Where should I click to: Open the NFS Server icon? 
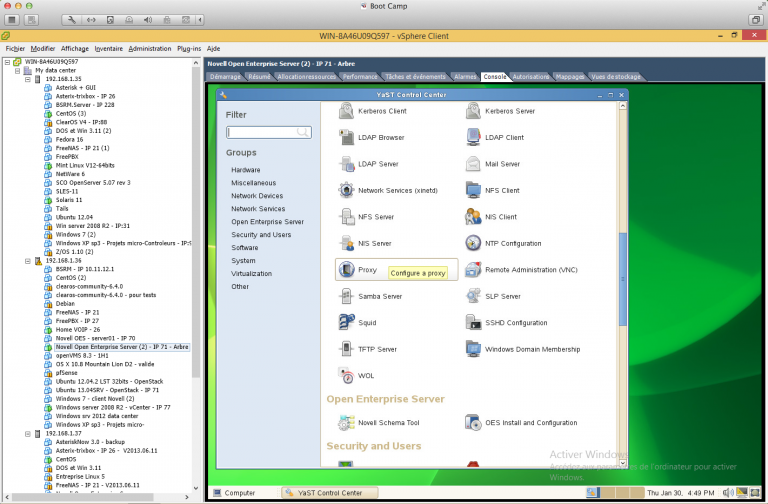point(346,217)
